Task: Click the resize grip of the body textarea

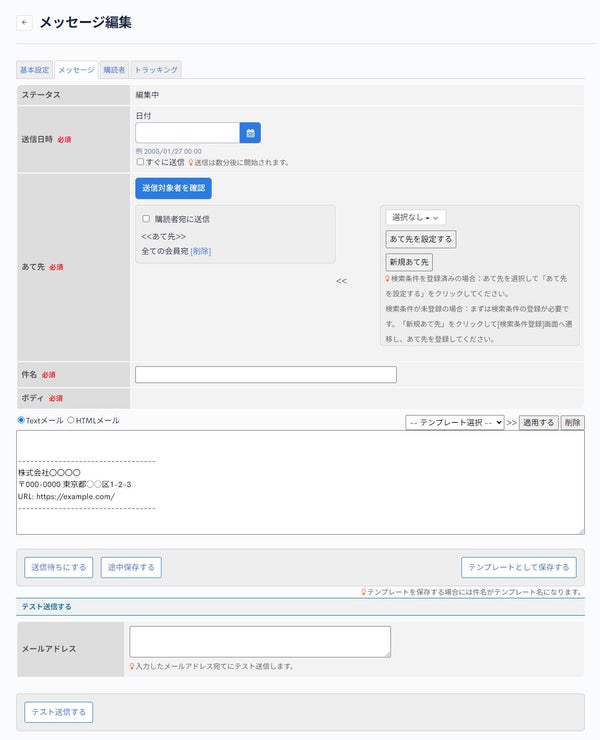Action: click(581, 531)
